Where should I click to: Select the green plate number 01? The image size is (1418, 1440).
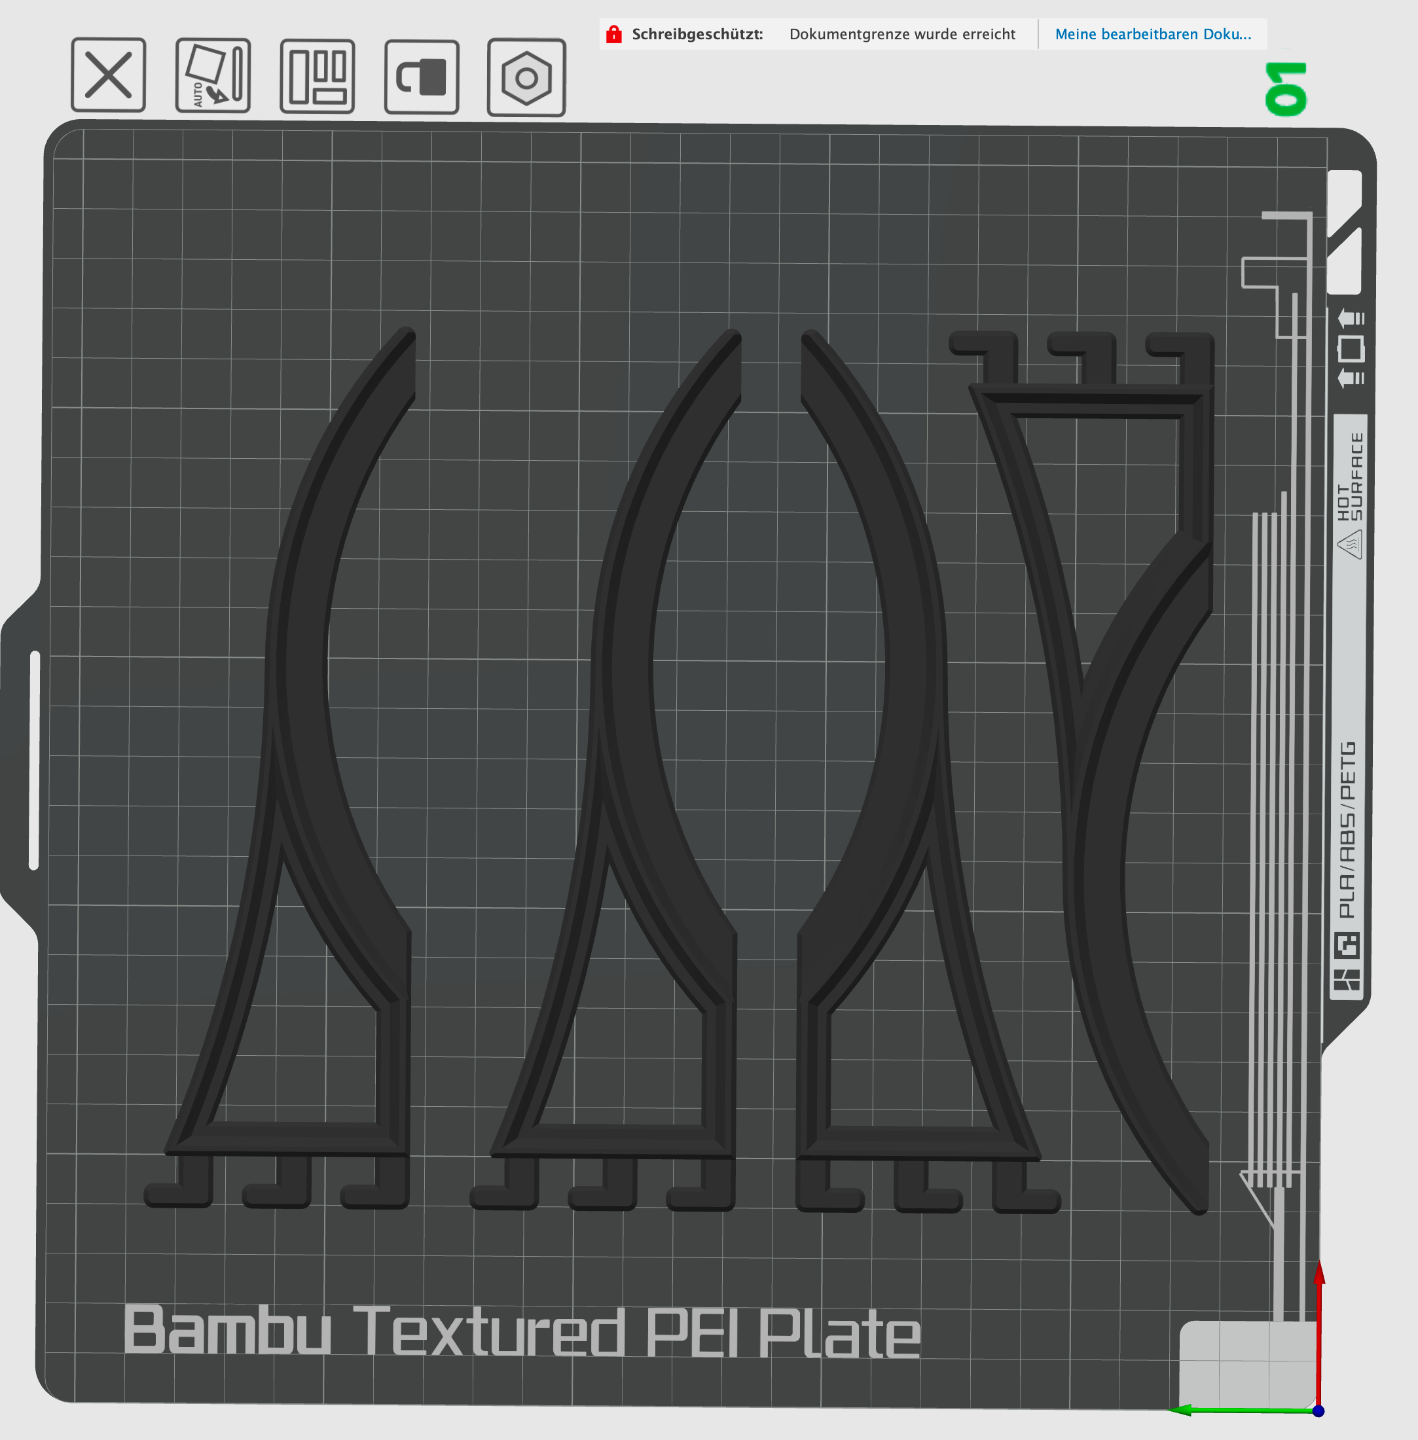coord(1286,89)
